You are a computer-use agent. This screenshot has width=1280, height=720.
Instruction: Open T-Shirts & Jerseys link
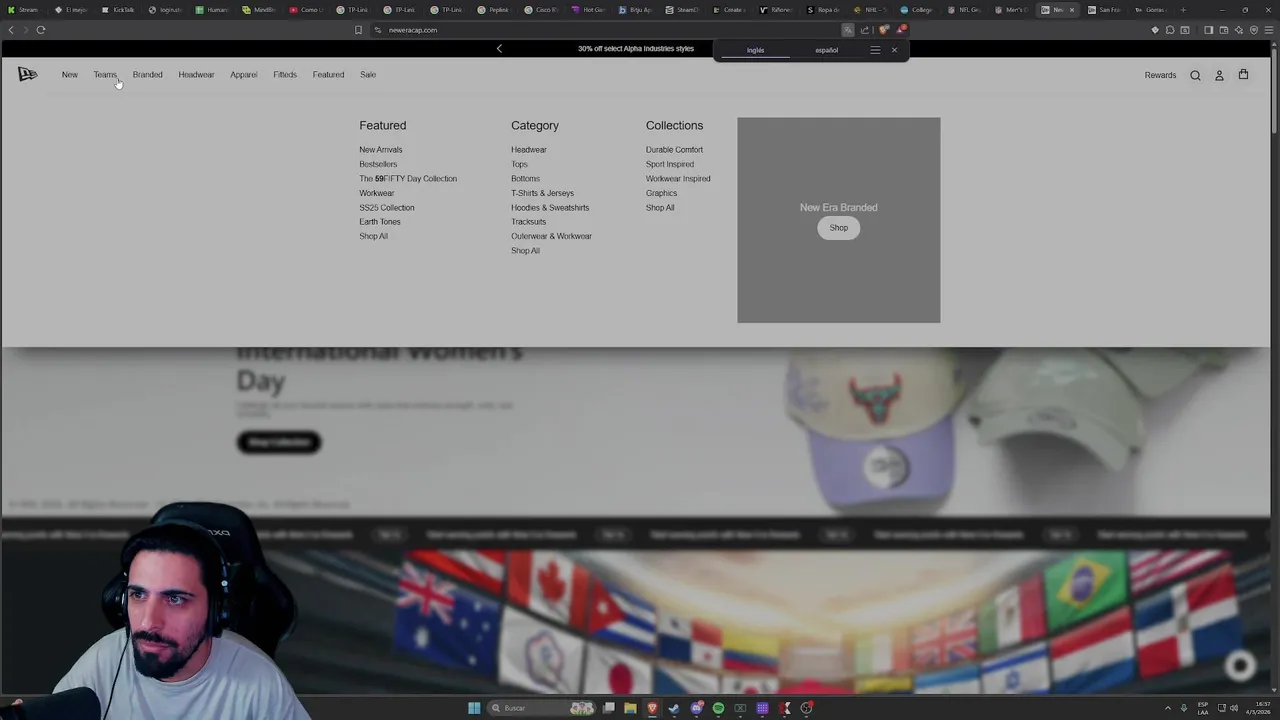coord(542,193)
